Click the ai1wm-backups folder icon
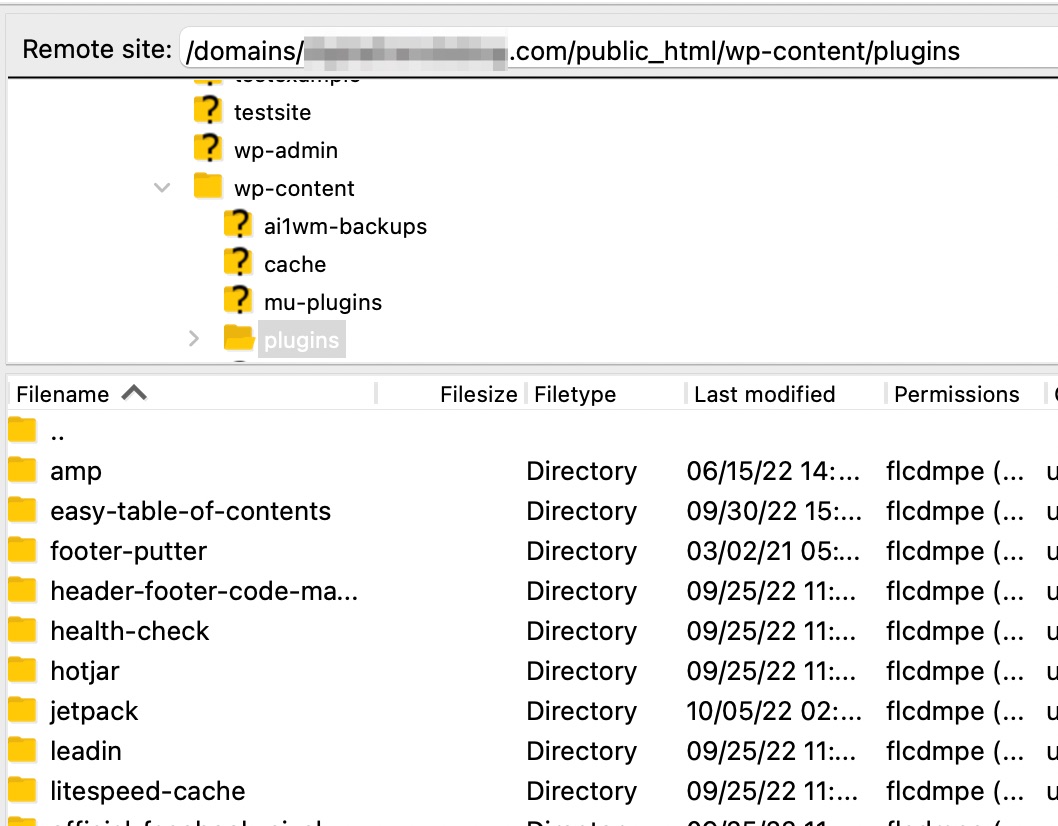This screenshot has width=1058, height=826. [238, 225]
